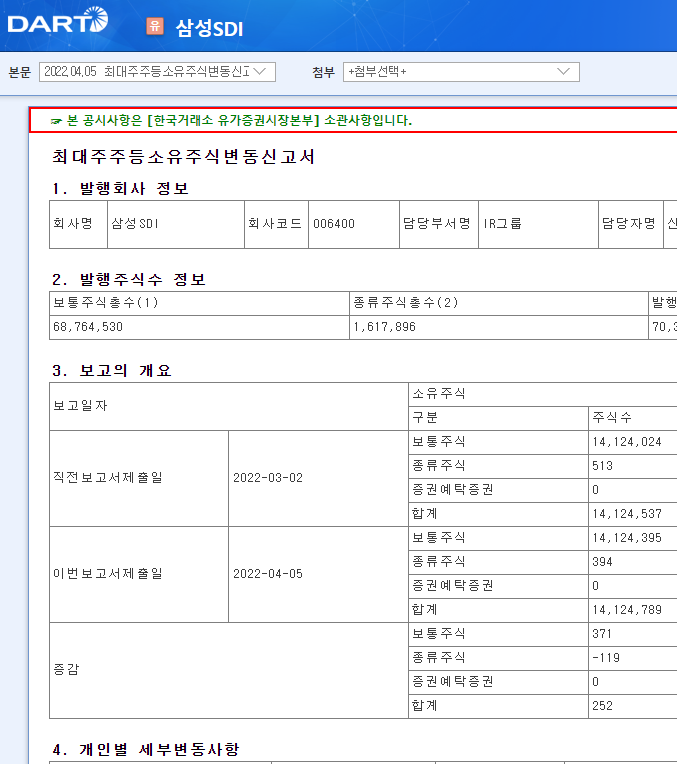Screen dimensions: 677x764
Task: Select previous report date 2022-03-02
Action: [318, 478]
